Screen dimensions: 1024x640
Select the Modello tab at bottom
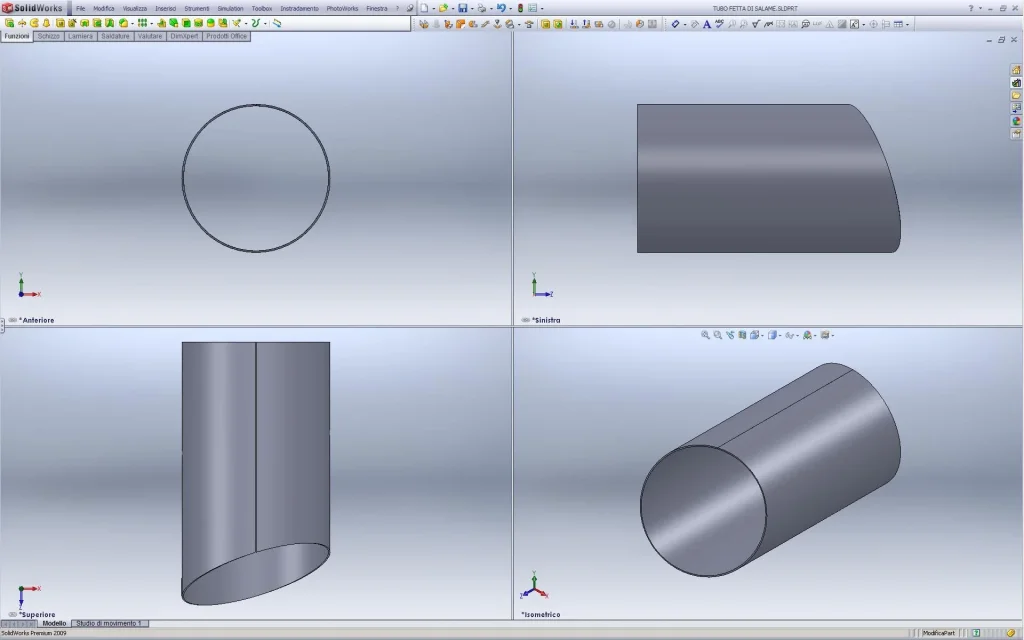click(x=54, y=624)
